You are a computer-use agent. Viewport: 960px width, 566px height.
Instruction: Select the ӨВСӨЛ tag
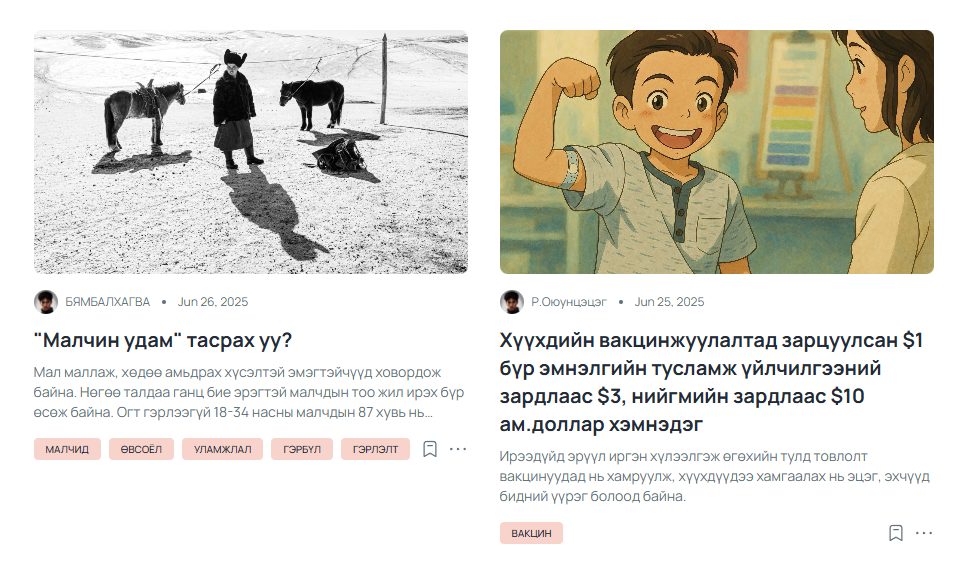coord(141,449)
